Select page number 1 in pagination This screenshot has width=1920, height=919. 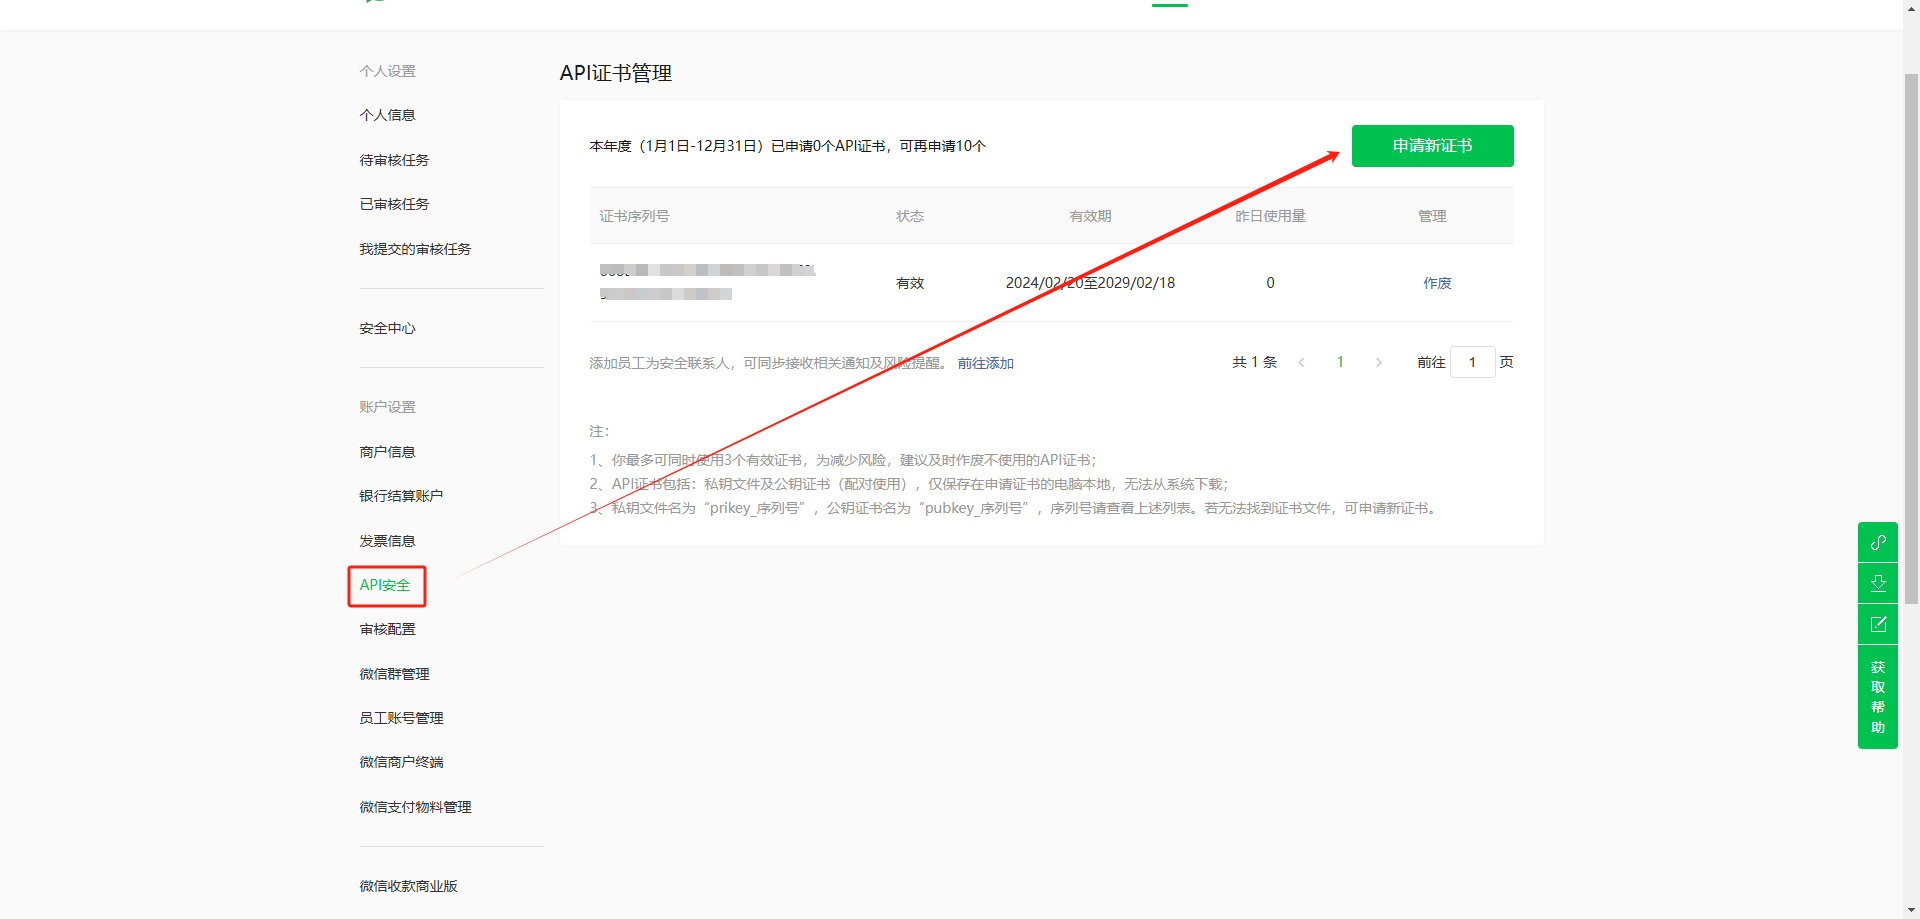1340,362
